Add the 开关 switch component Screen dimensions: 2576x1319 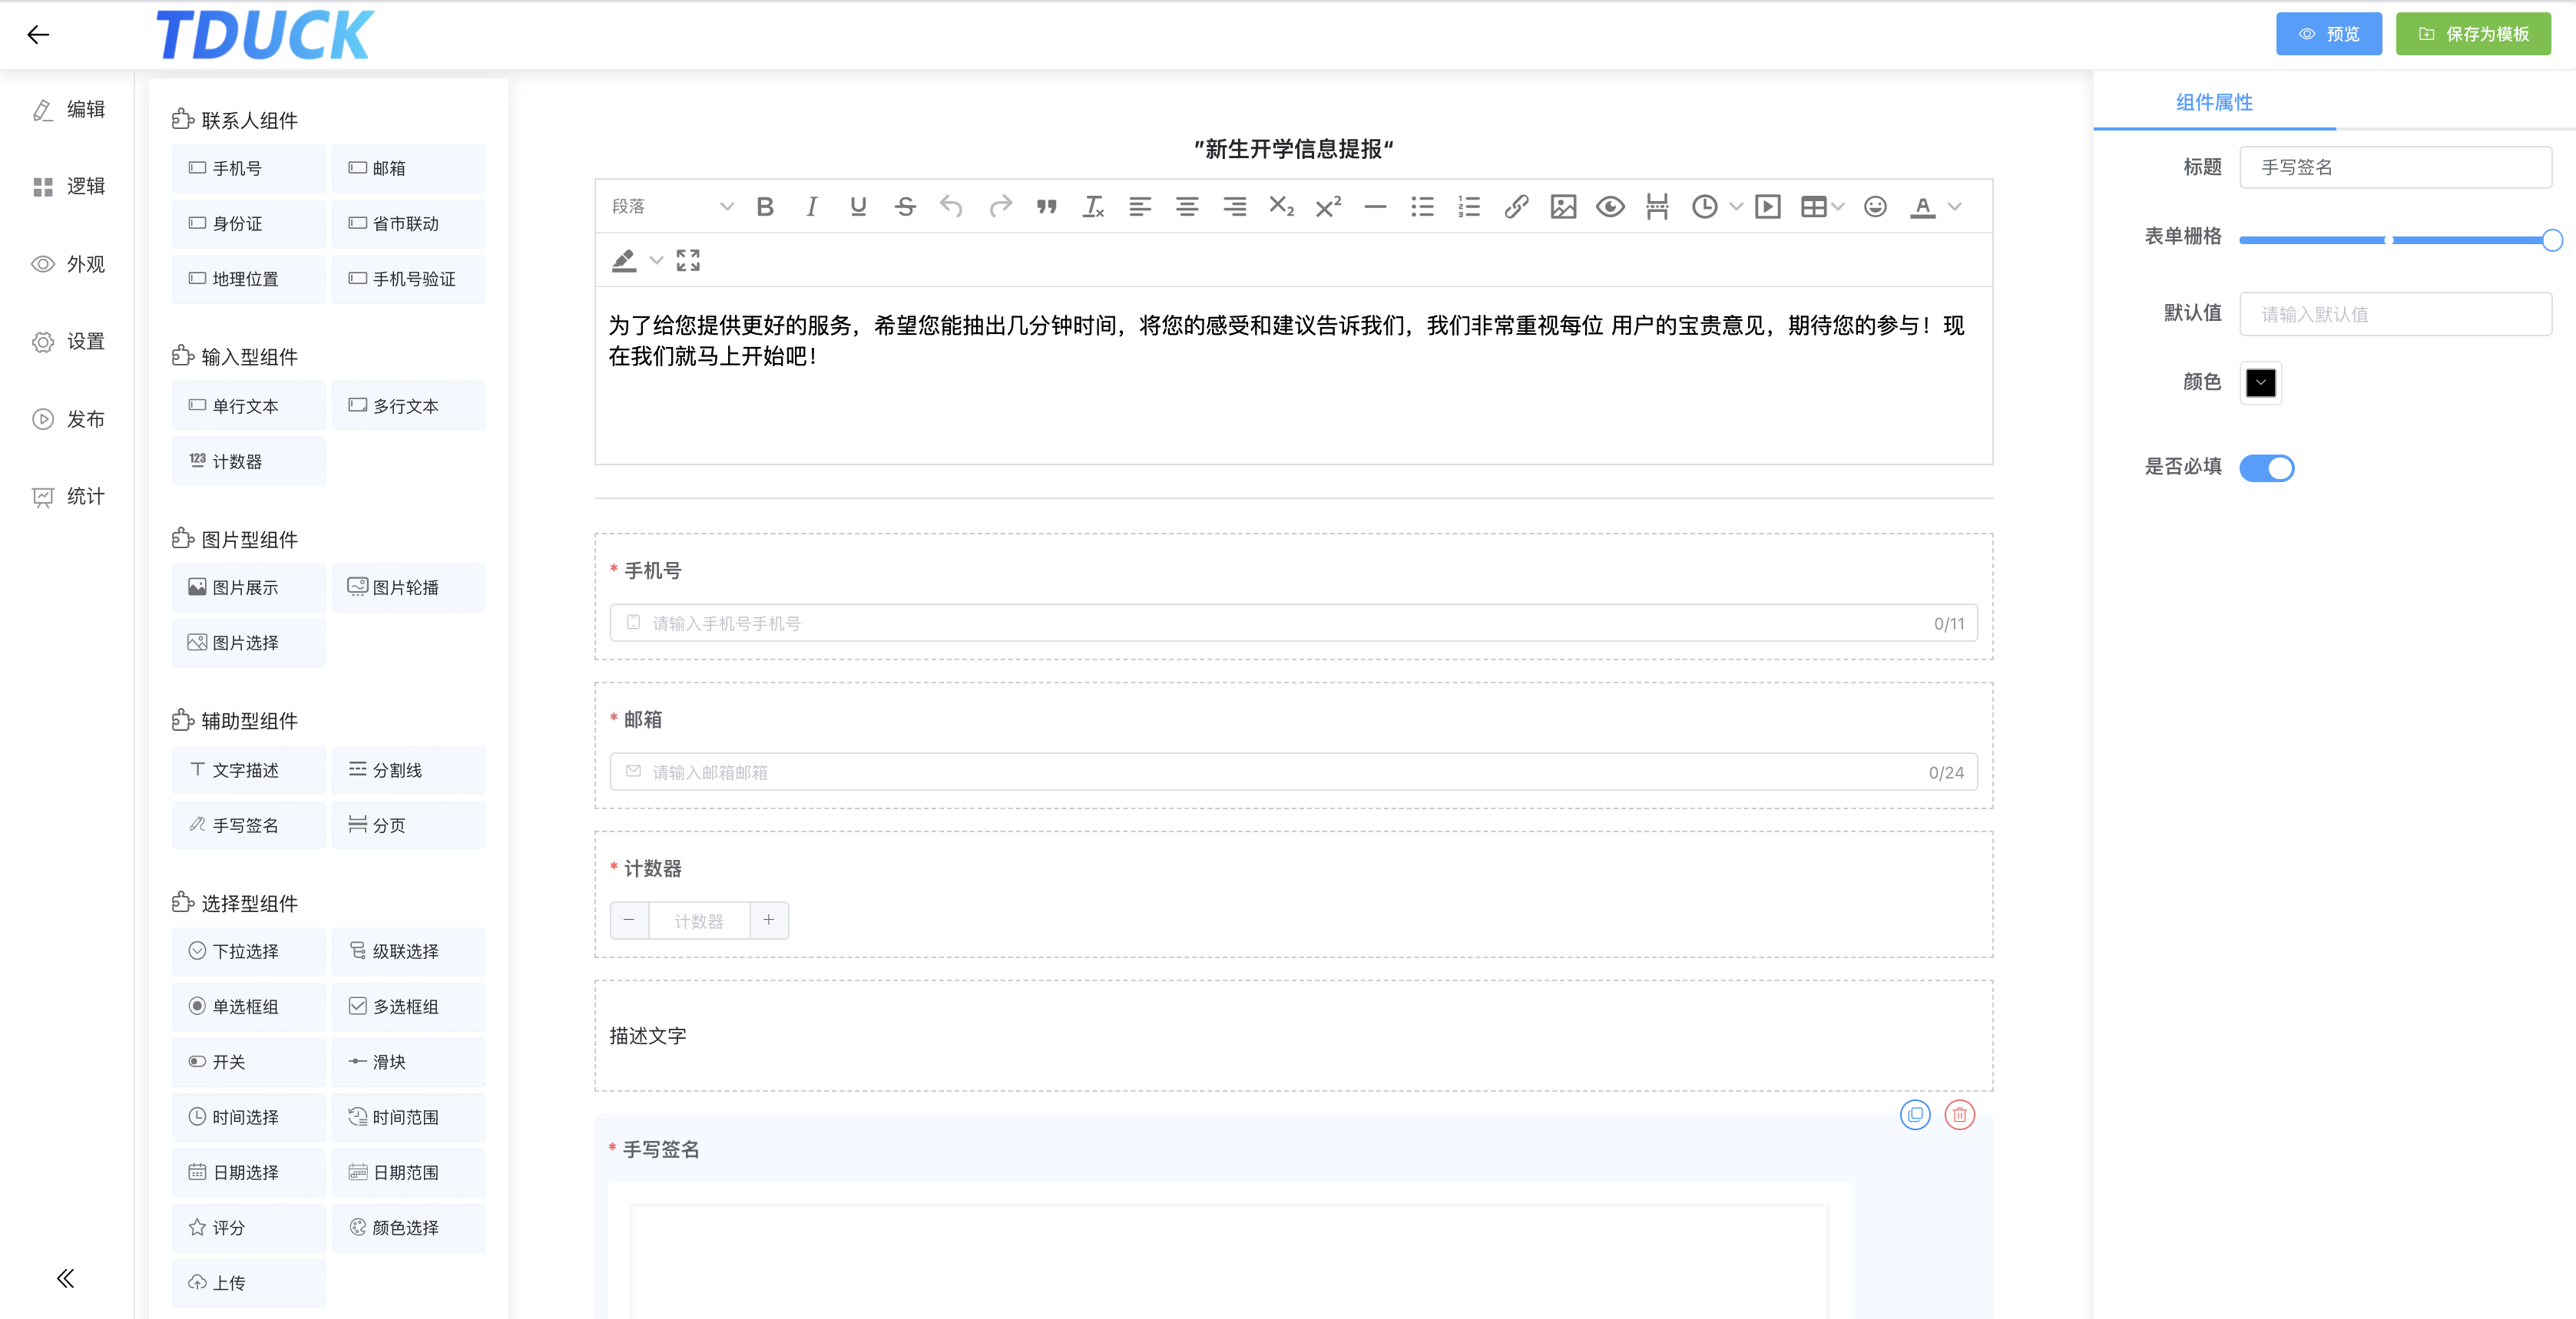[x=248, y=1061]
